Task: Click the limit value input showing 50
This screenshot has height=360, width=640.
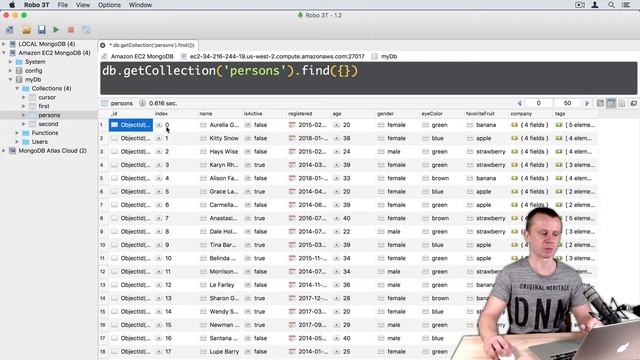Action: pyautogui.click(x=567, y=103)
